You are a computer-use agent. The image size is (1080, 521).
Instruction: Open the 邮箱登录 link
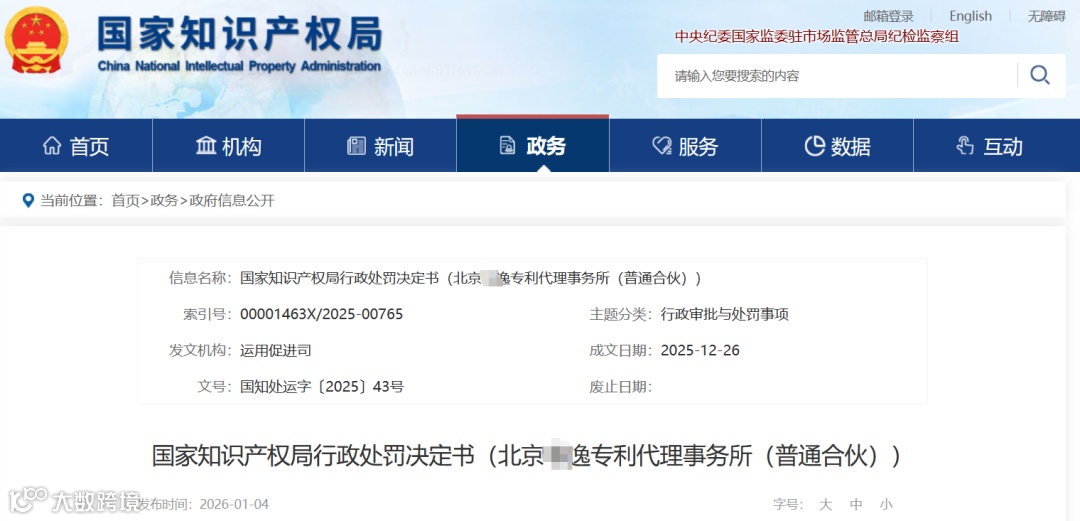pyautogui.click(x=889, y=17)
